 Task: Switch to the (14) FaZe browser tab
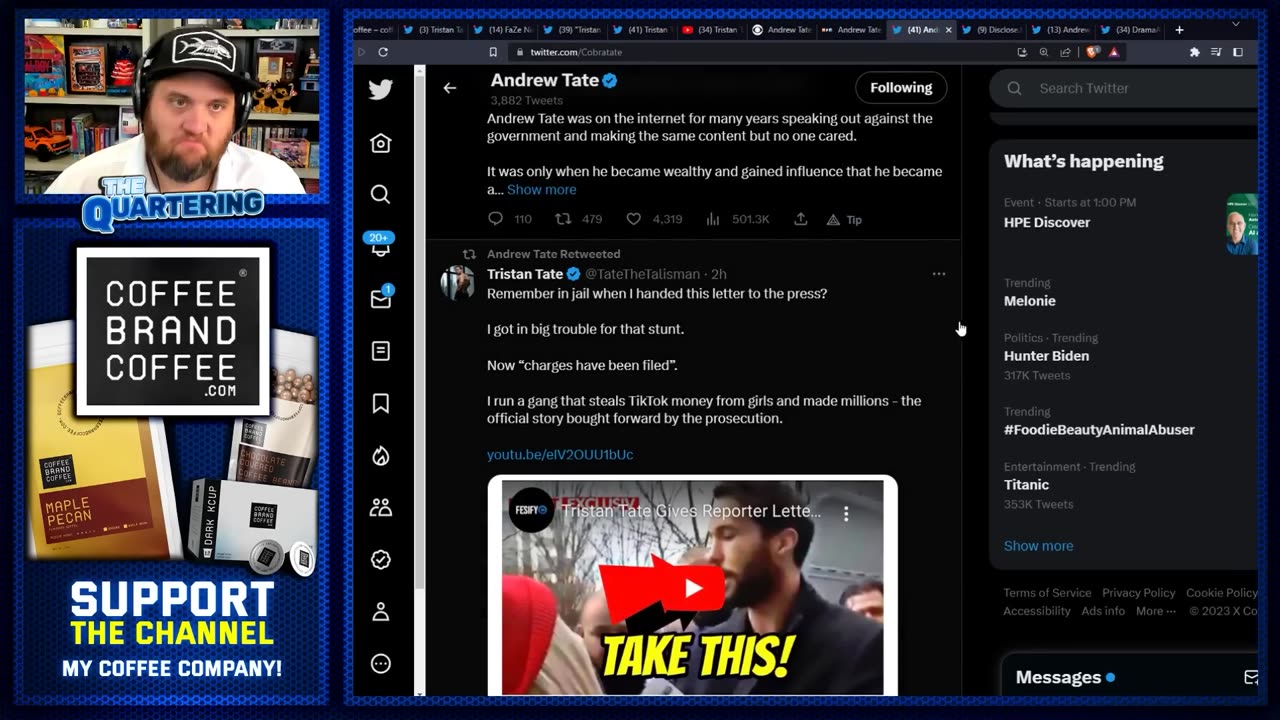pyautogui.click(x=504, y=30)
